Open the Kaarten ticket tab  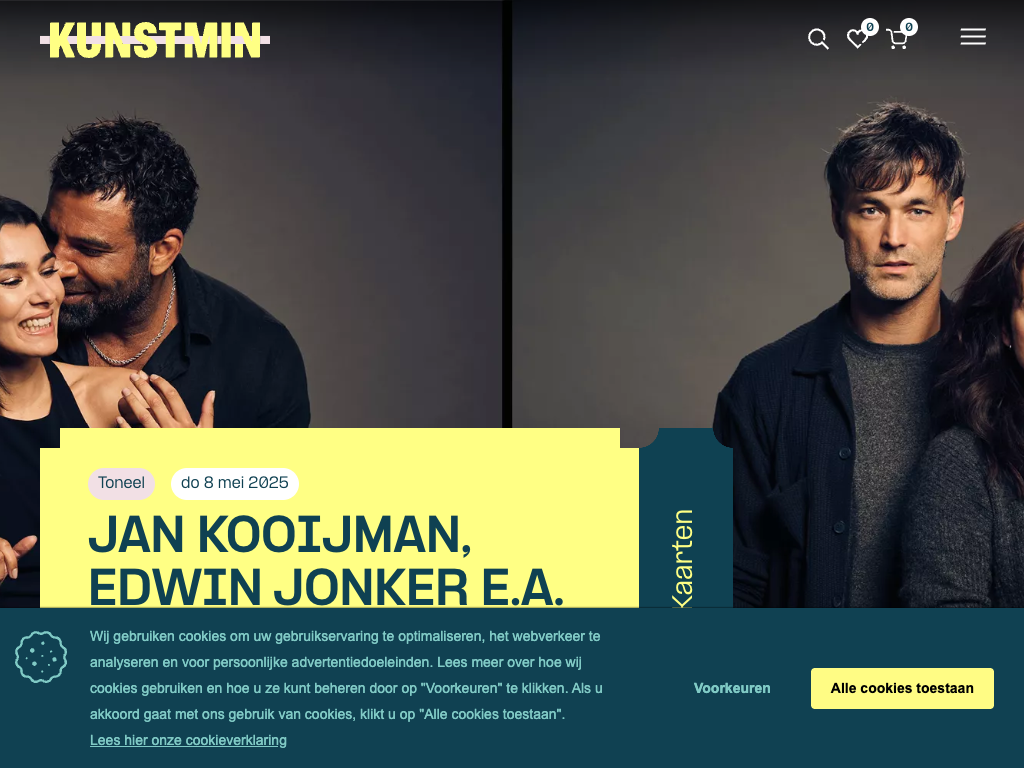click(x=684, y=558)
